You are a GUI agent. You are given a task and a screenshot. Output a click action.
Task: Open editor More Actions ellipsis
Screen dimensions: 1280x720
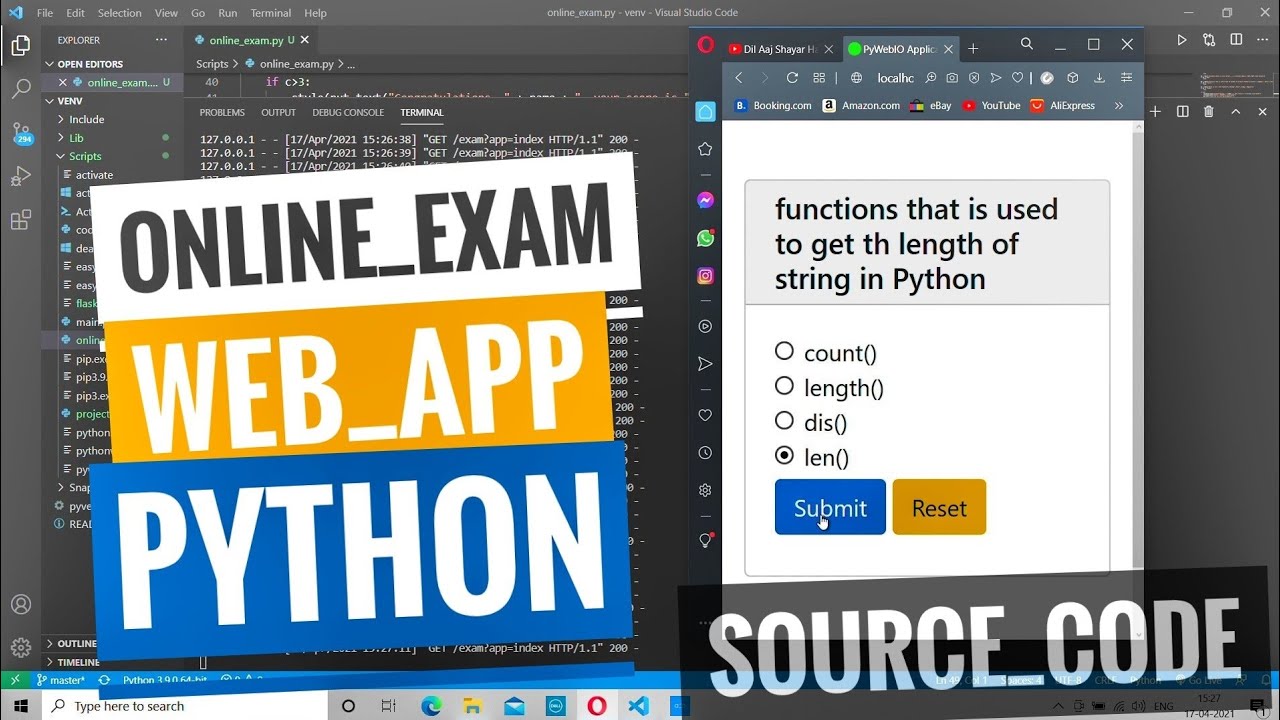(x=1262, y=40)
